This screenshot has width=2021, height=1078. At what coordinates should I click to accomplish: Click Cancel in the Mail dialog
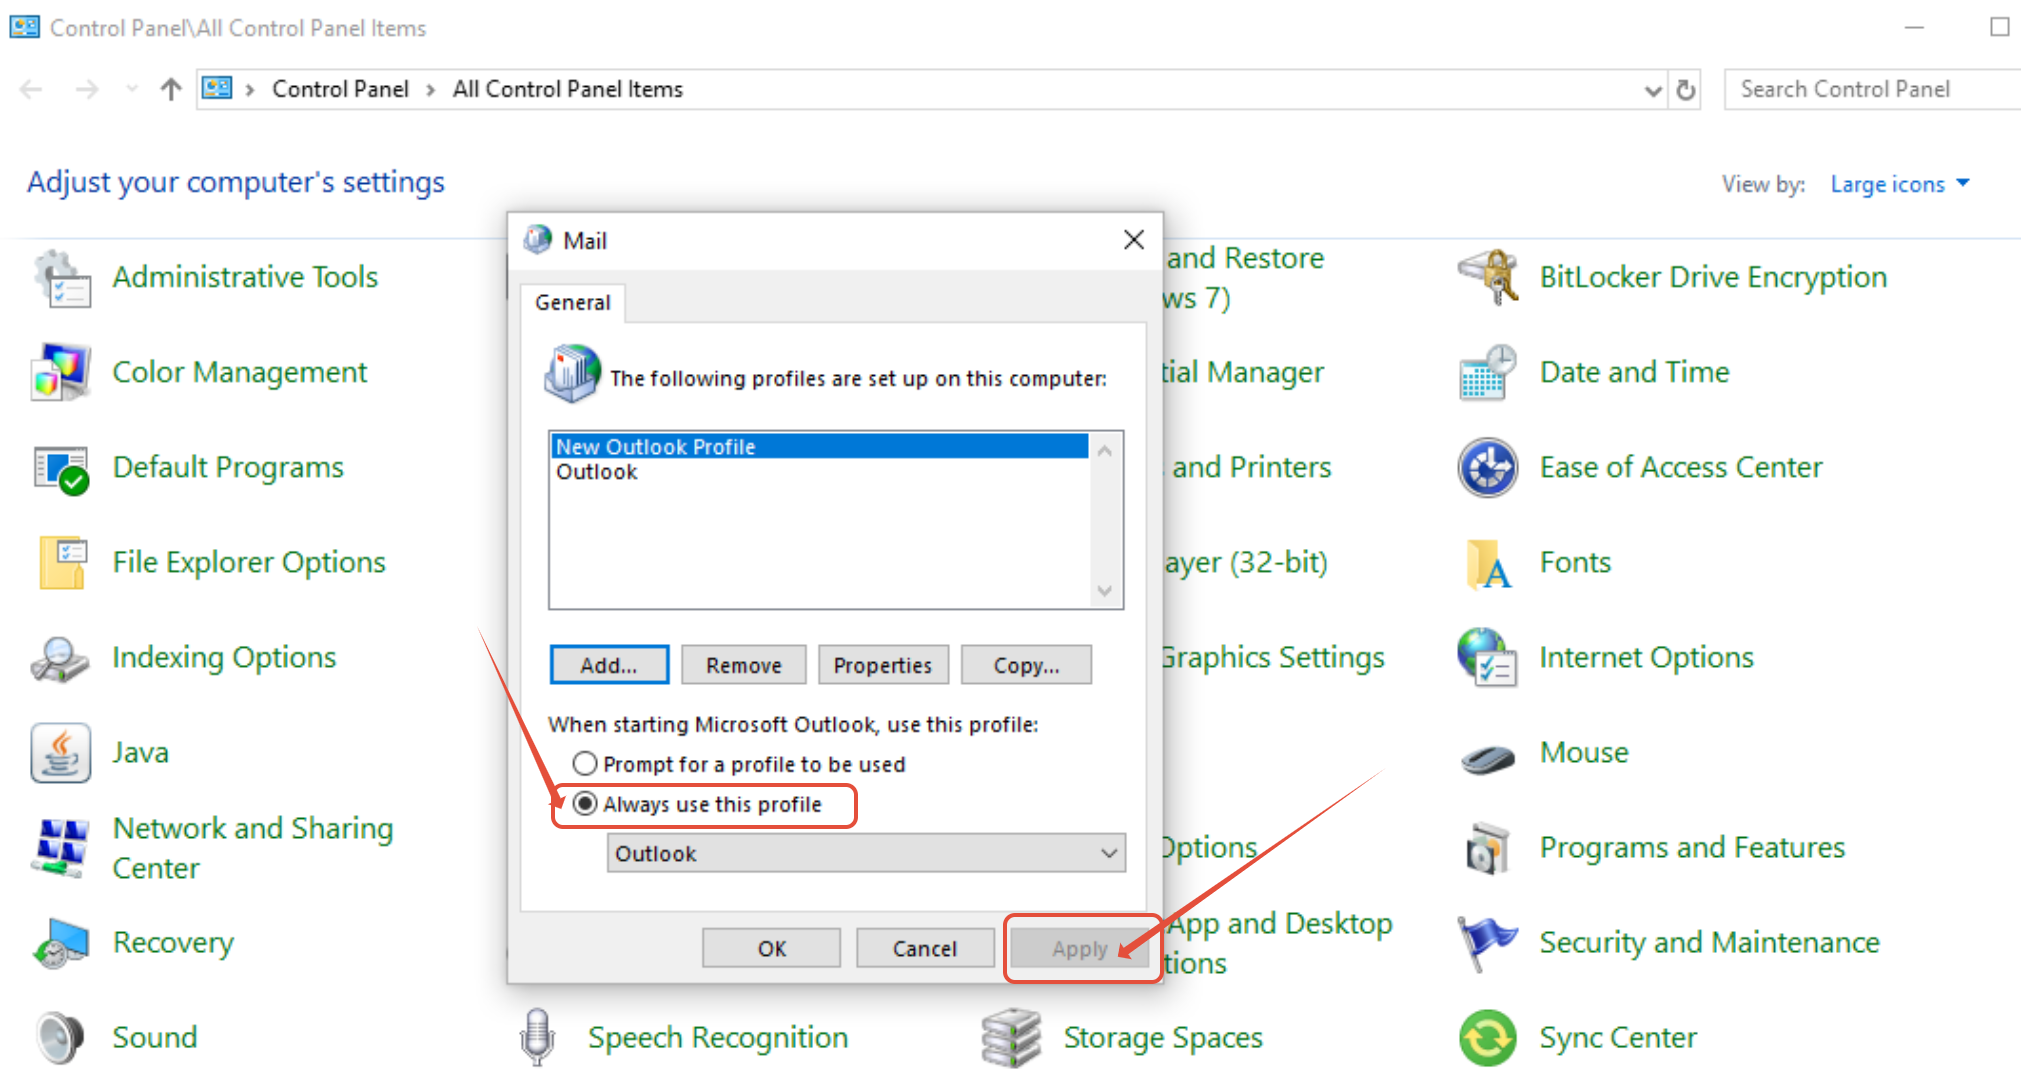tap(925, 948)
